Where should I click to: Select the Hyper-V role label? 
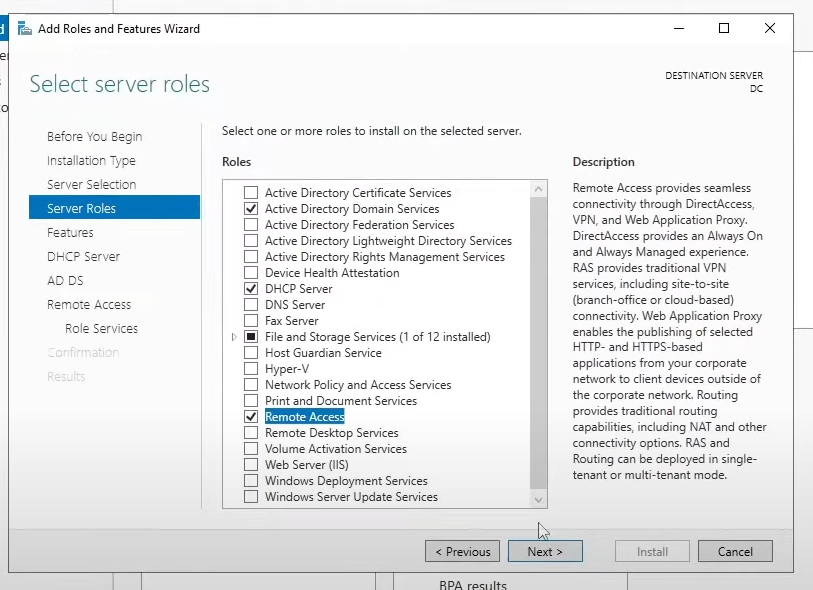click(287, 369)
